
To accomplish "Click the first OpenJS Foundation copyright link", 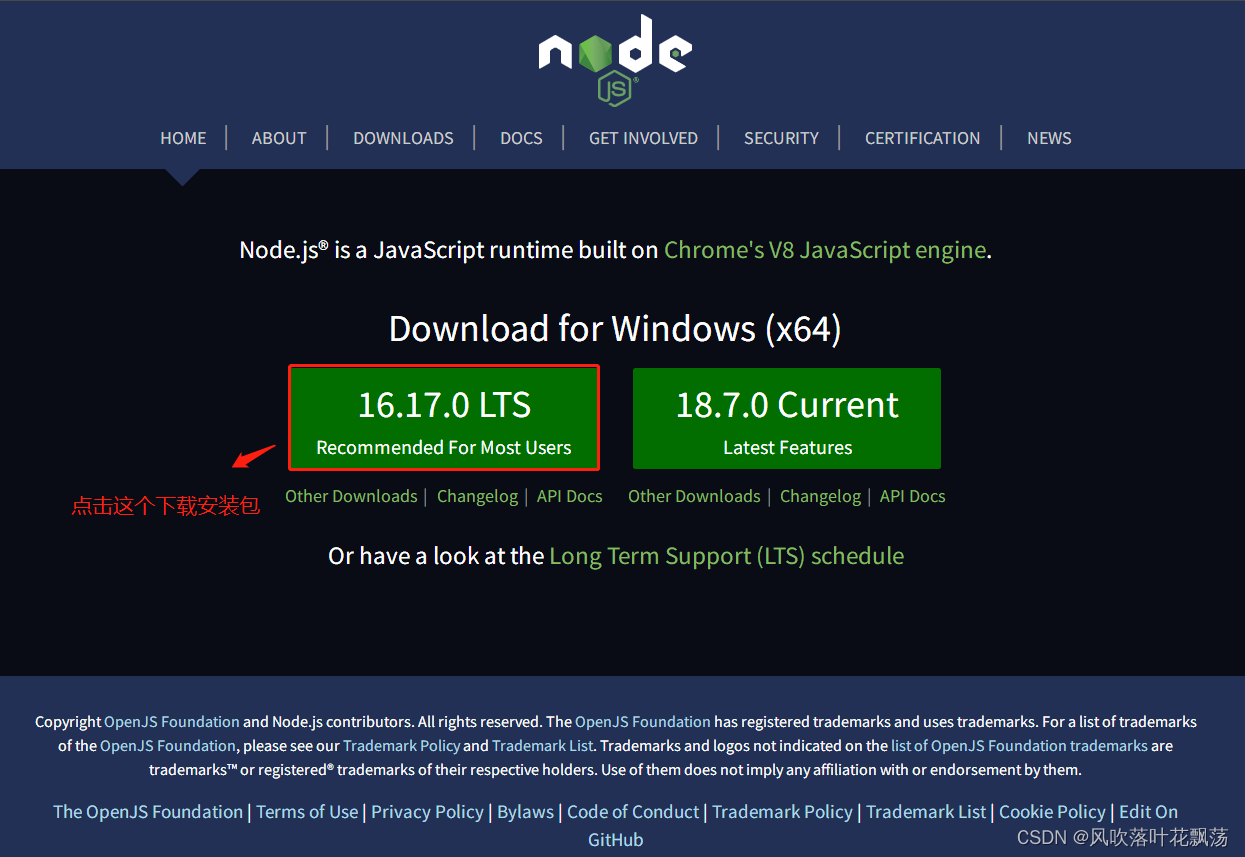I will 172,721.
